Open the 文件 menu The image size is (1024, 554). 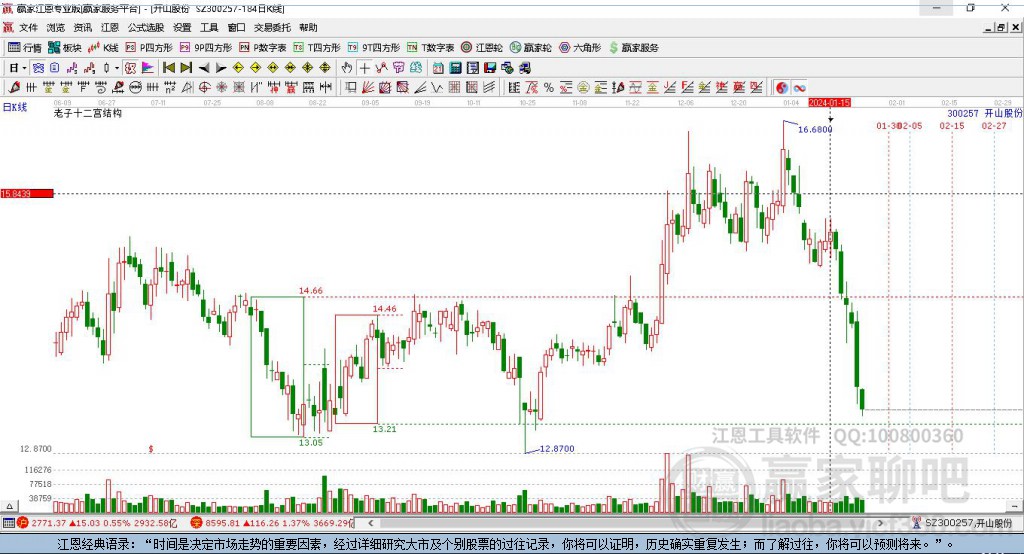click(29, 27)
